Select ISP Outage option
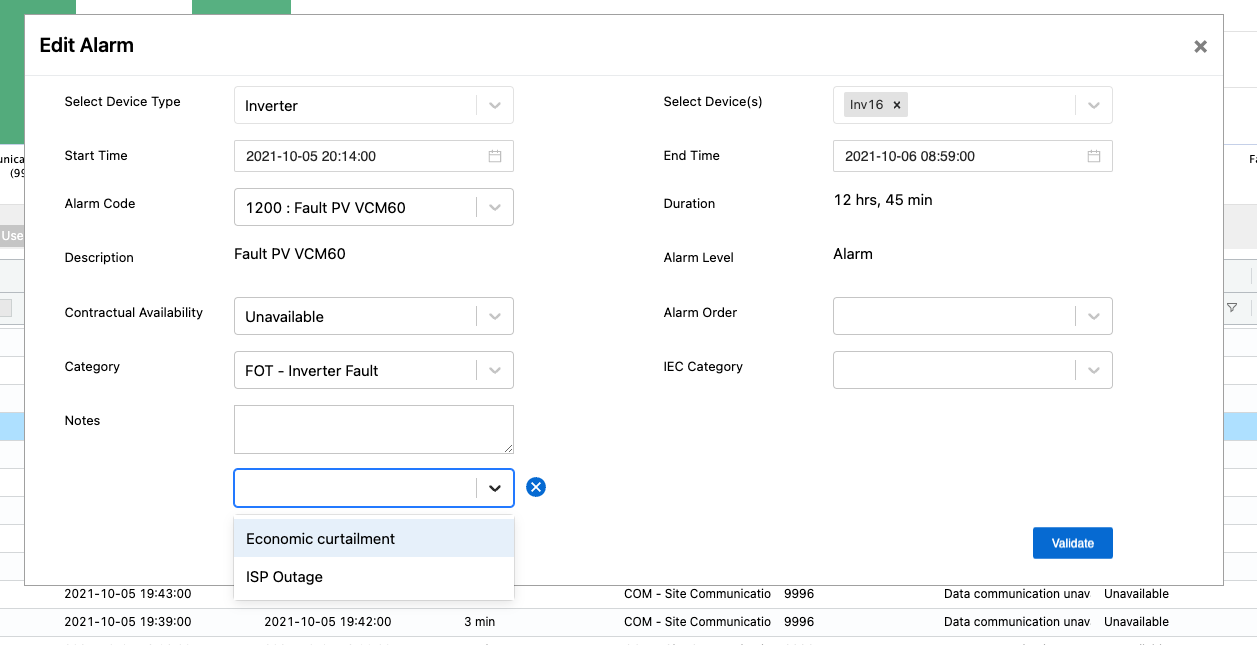The width and height of the screenshot is (1257, 645). (374, 576)
